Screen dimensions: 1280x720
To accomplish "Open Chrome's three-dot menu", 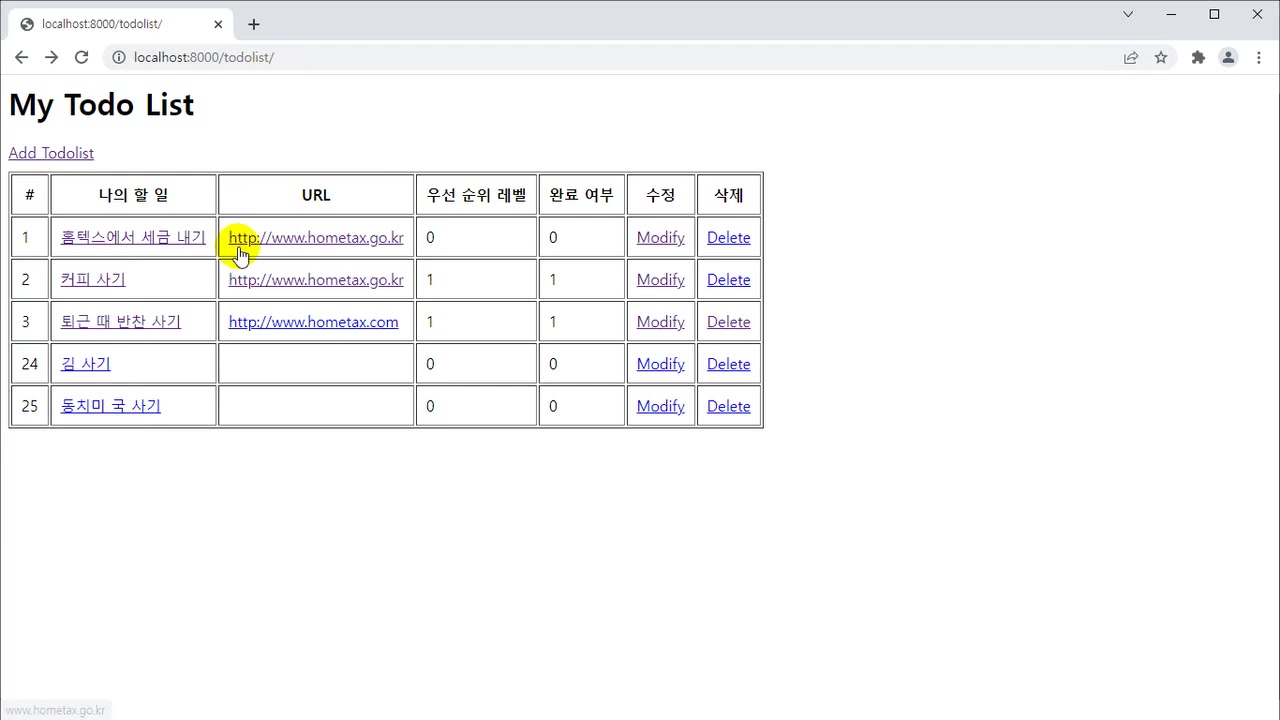I will click(x=1258, y=57).
